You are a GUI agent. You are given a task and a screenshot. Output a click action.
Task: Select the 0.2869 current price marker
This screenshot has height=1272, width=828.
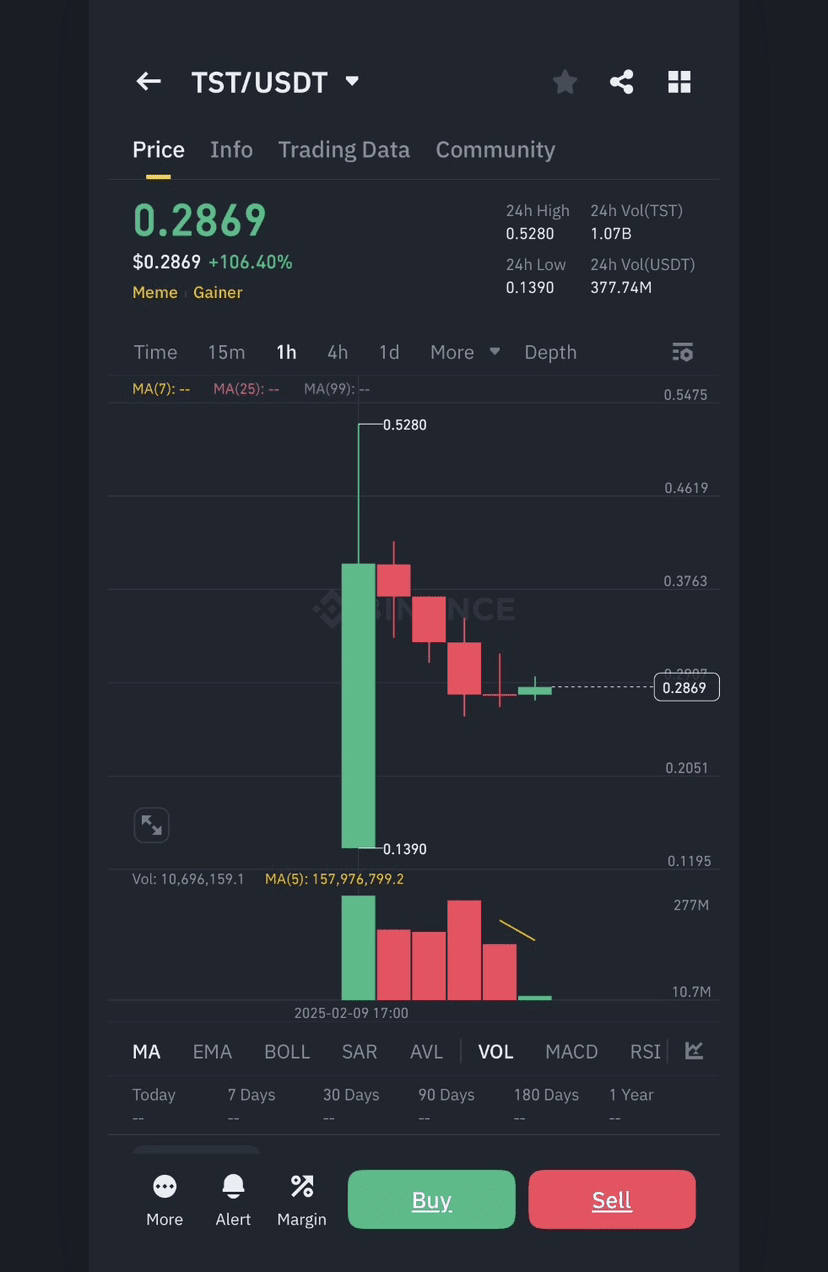tap(686, 687)
